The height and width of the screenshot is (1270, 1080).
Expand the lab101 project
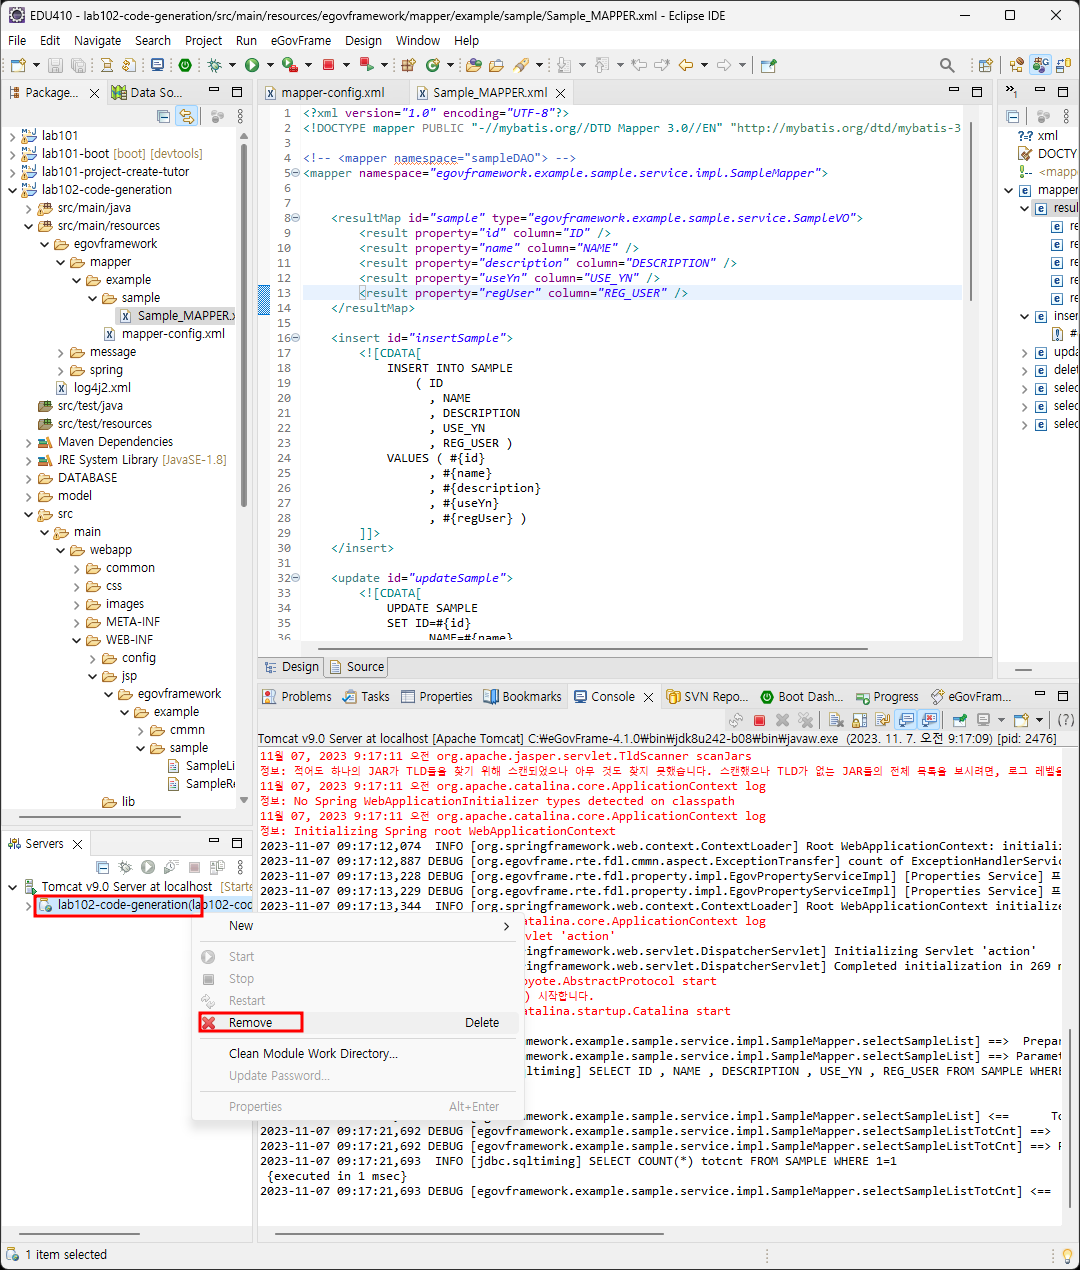click(x=12, y=136)
